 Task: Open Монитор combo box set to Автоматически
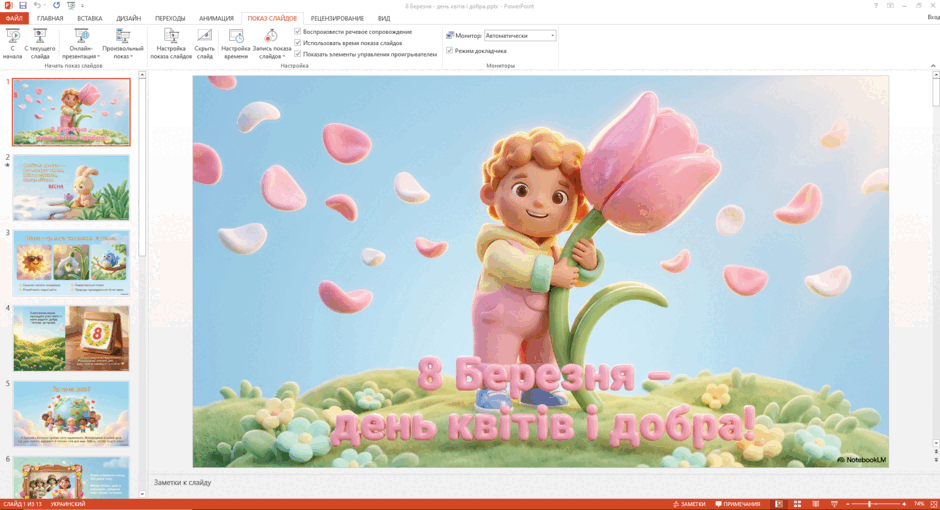click(520, 36)
